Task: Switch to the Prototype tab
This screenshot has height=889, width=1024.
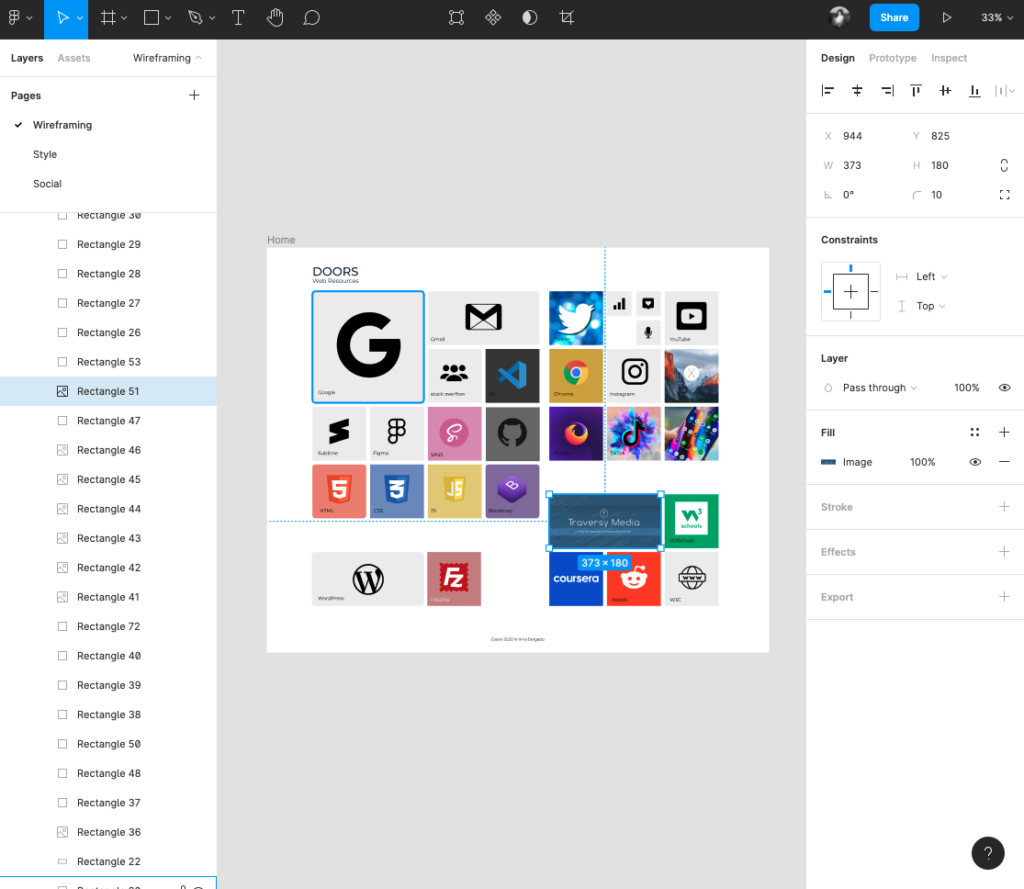Action: (x=893, y=58)
